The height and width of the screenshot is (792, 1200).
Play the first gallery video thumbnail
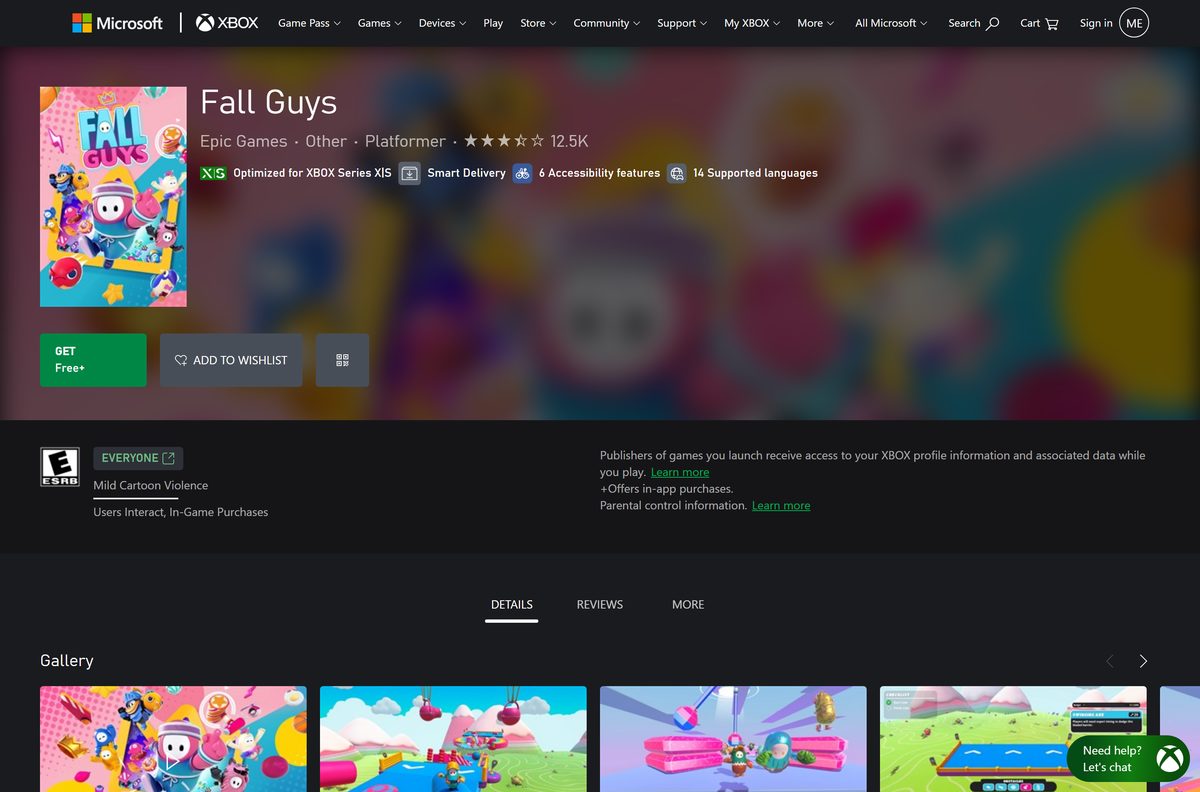click(x=173, y=739)
